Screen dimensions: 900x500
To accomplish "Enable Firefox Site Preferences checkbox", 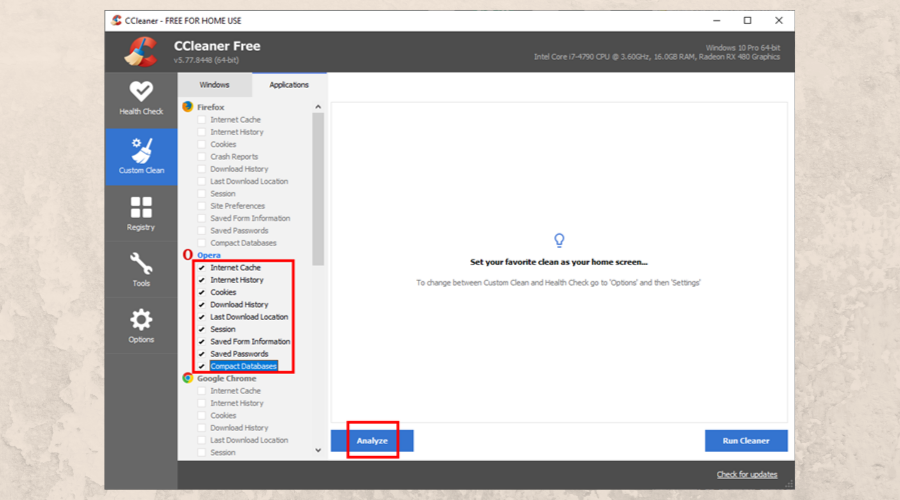I will coord(201,206).
